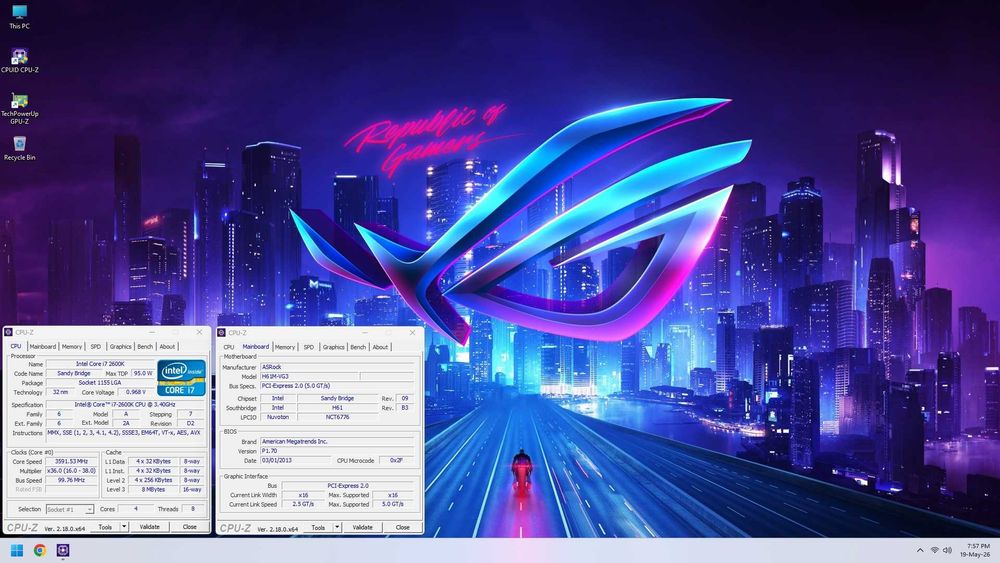Open the SPD tab in the mainboard CPU-Z window
1000x563 pixels.
pos(309,347)
